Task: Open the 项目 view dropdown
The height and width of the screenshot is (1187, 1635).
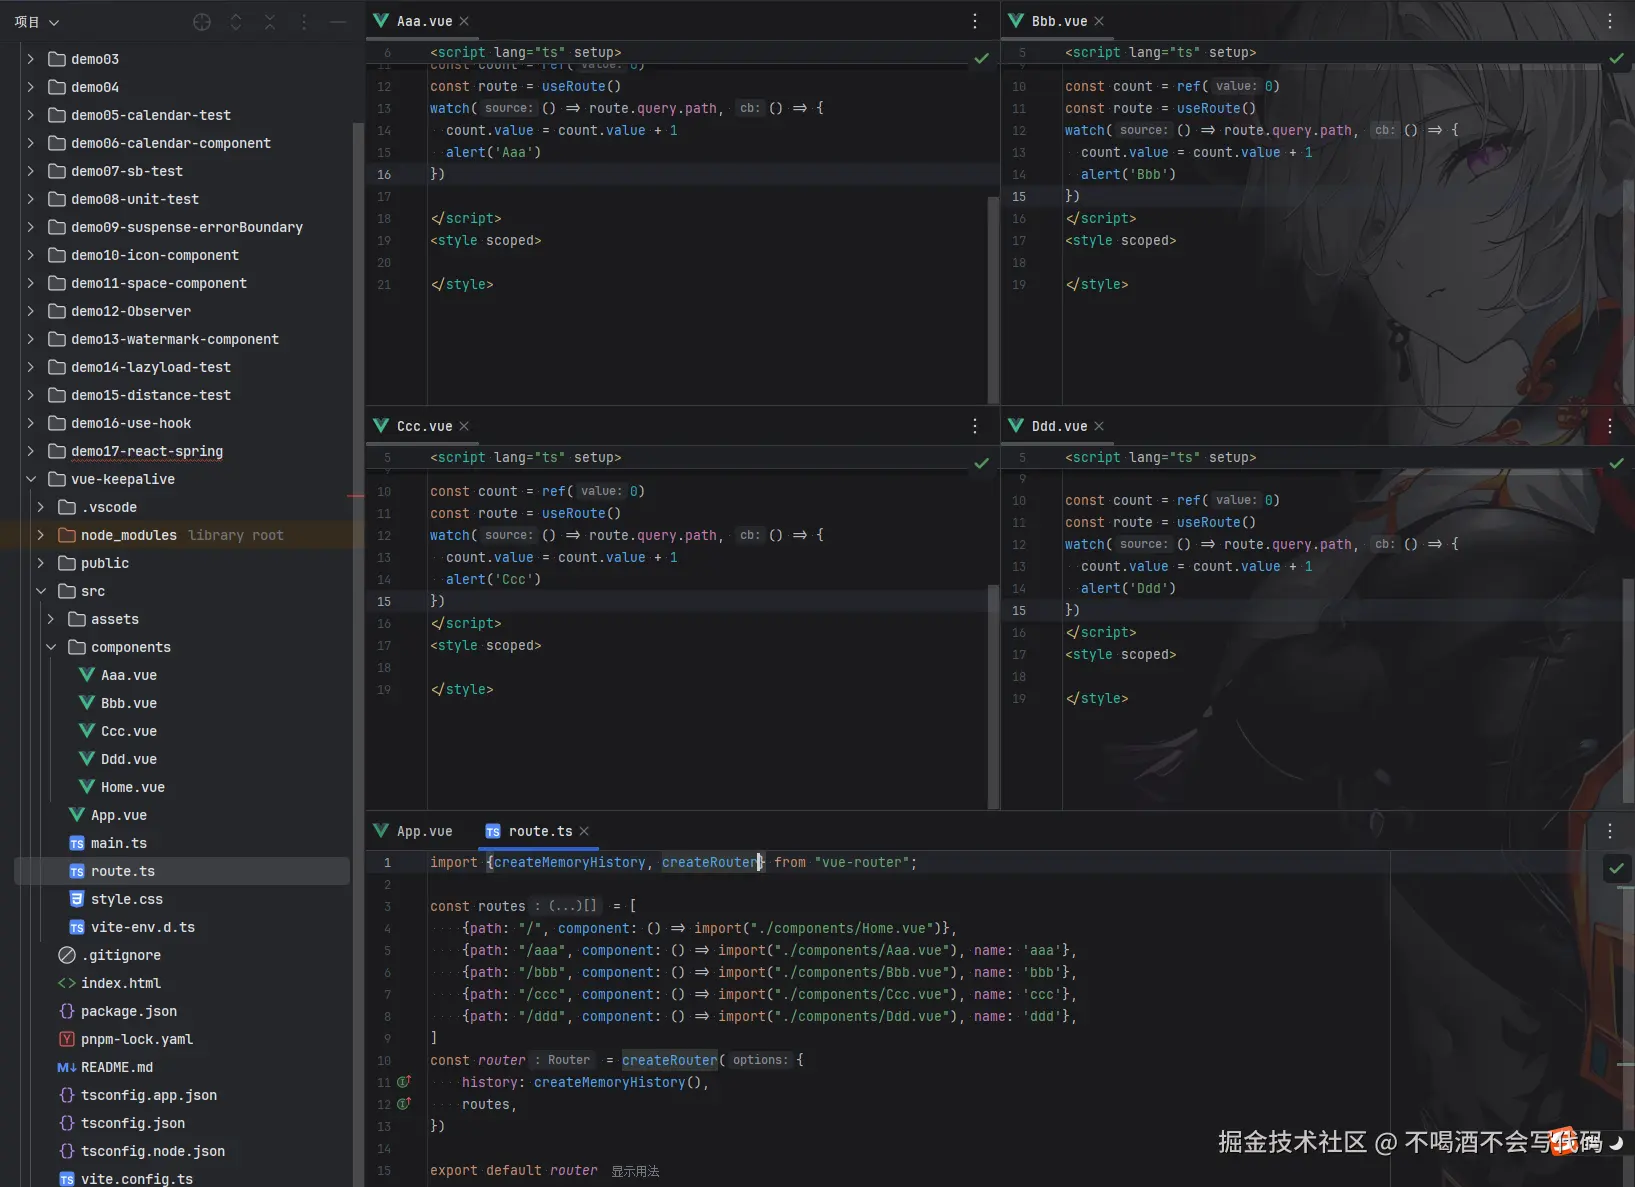Action: 37,22
